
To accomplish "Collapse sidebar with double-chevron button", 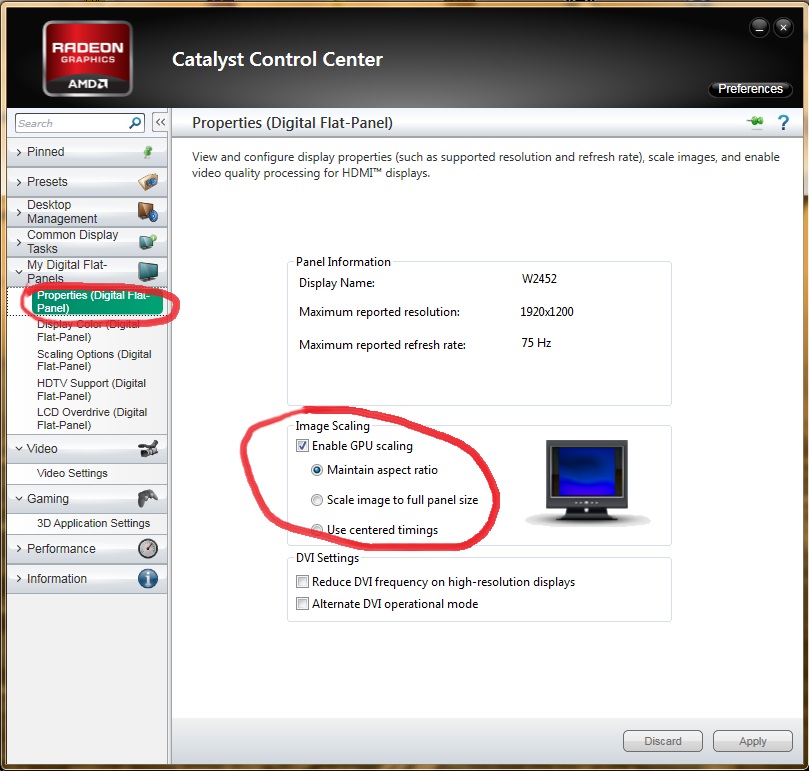I will 160,122.
